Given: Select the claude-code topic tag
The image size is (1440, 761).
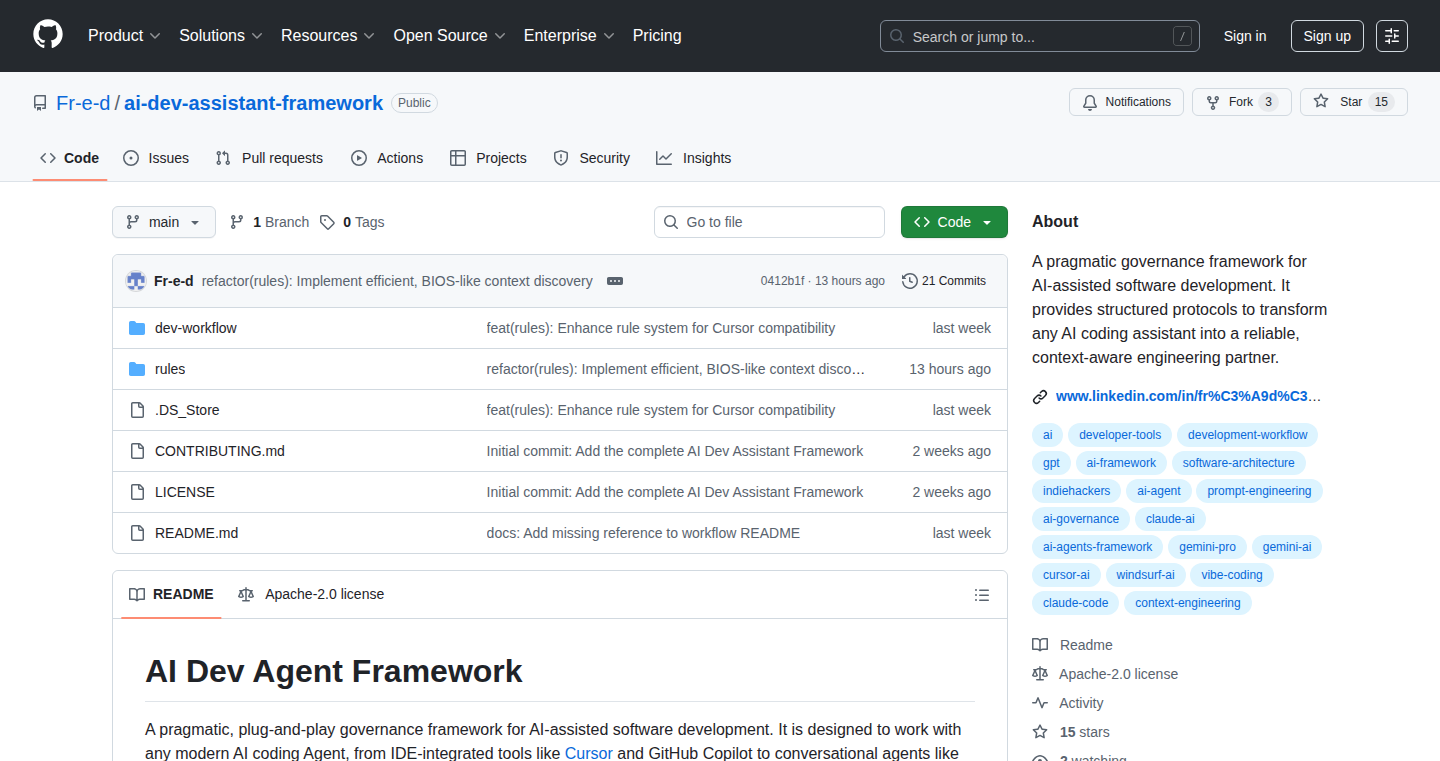Looking at the screenshot, I should tap(1075, 603).
